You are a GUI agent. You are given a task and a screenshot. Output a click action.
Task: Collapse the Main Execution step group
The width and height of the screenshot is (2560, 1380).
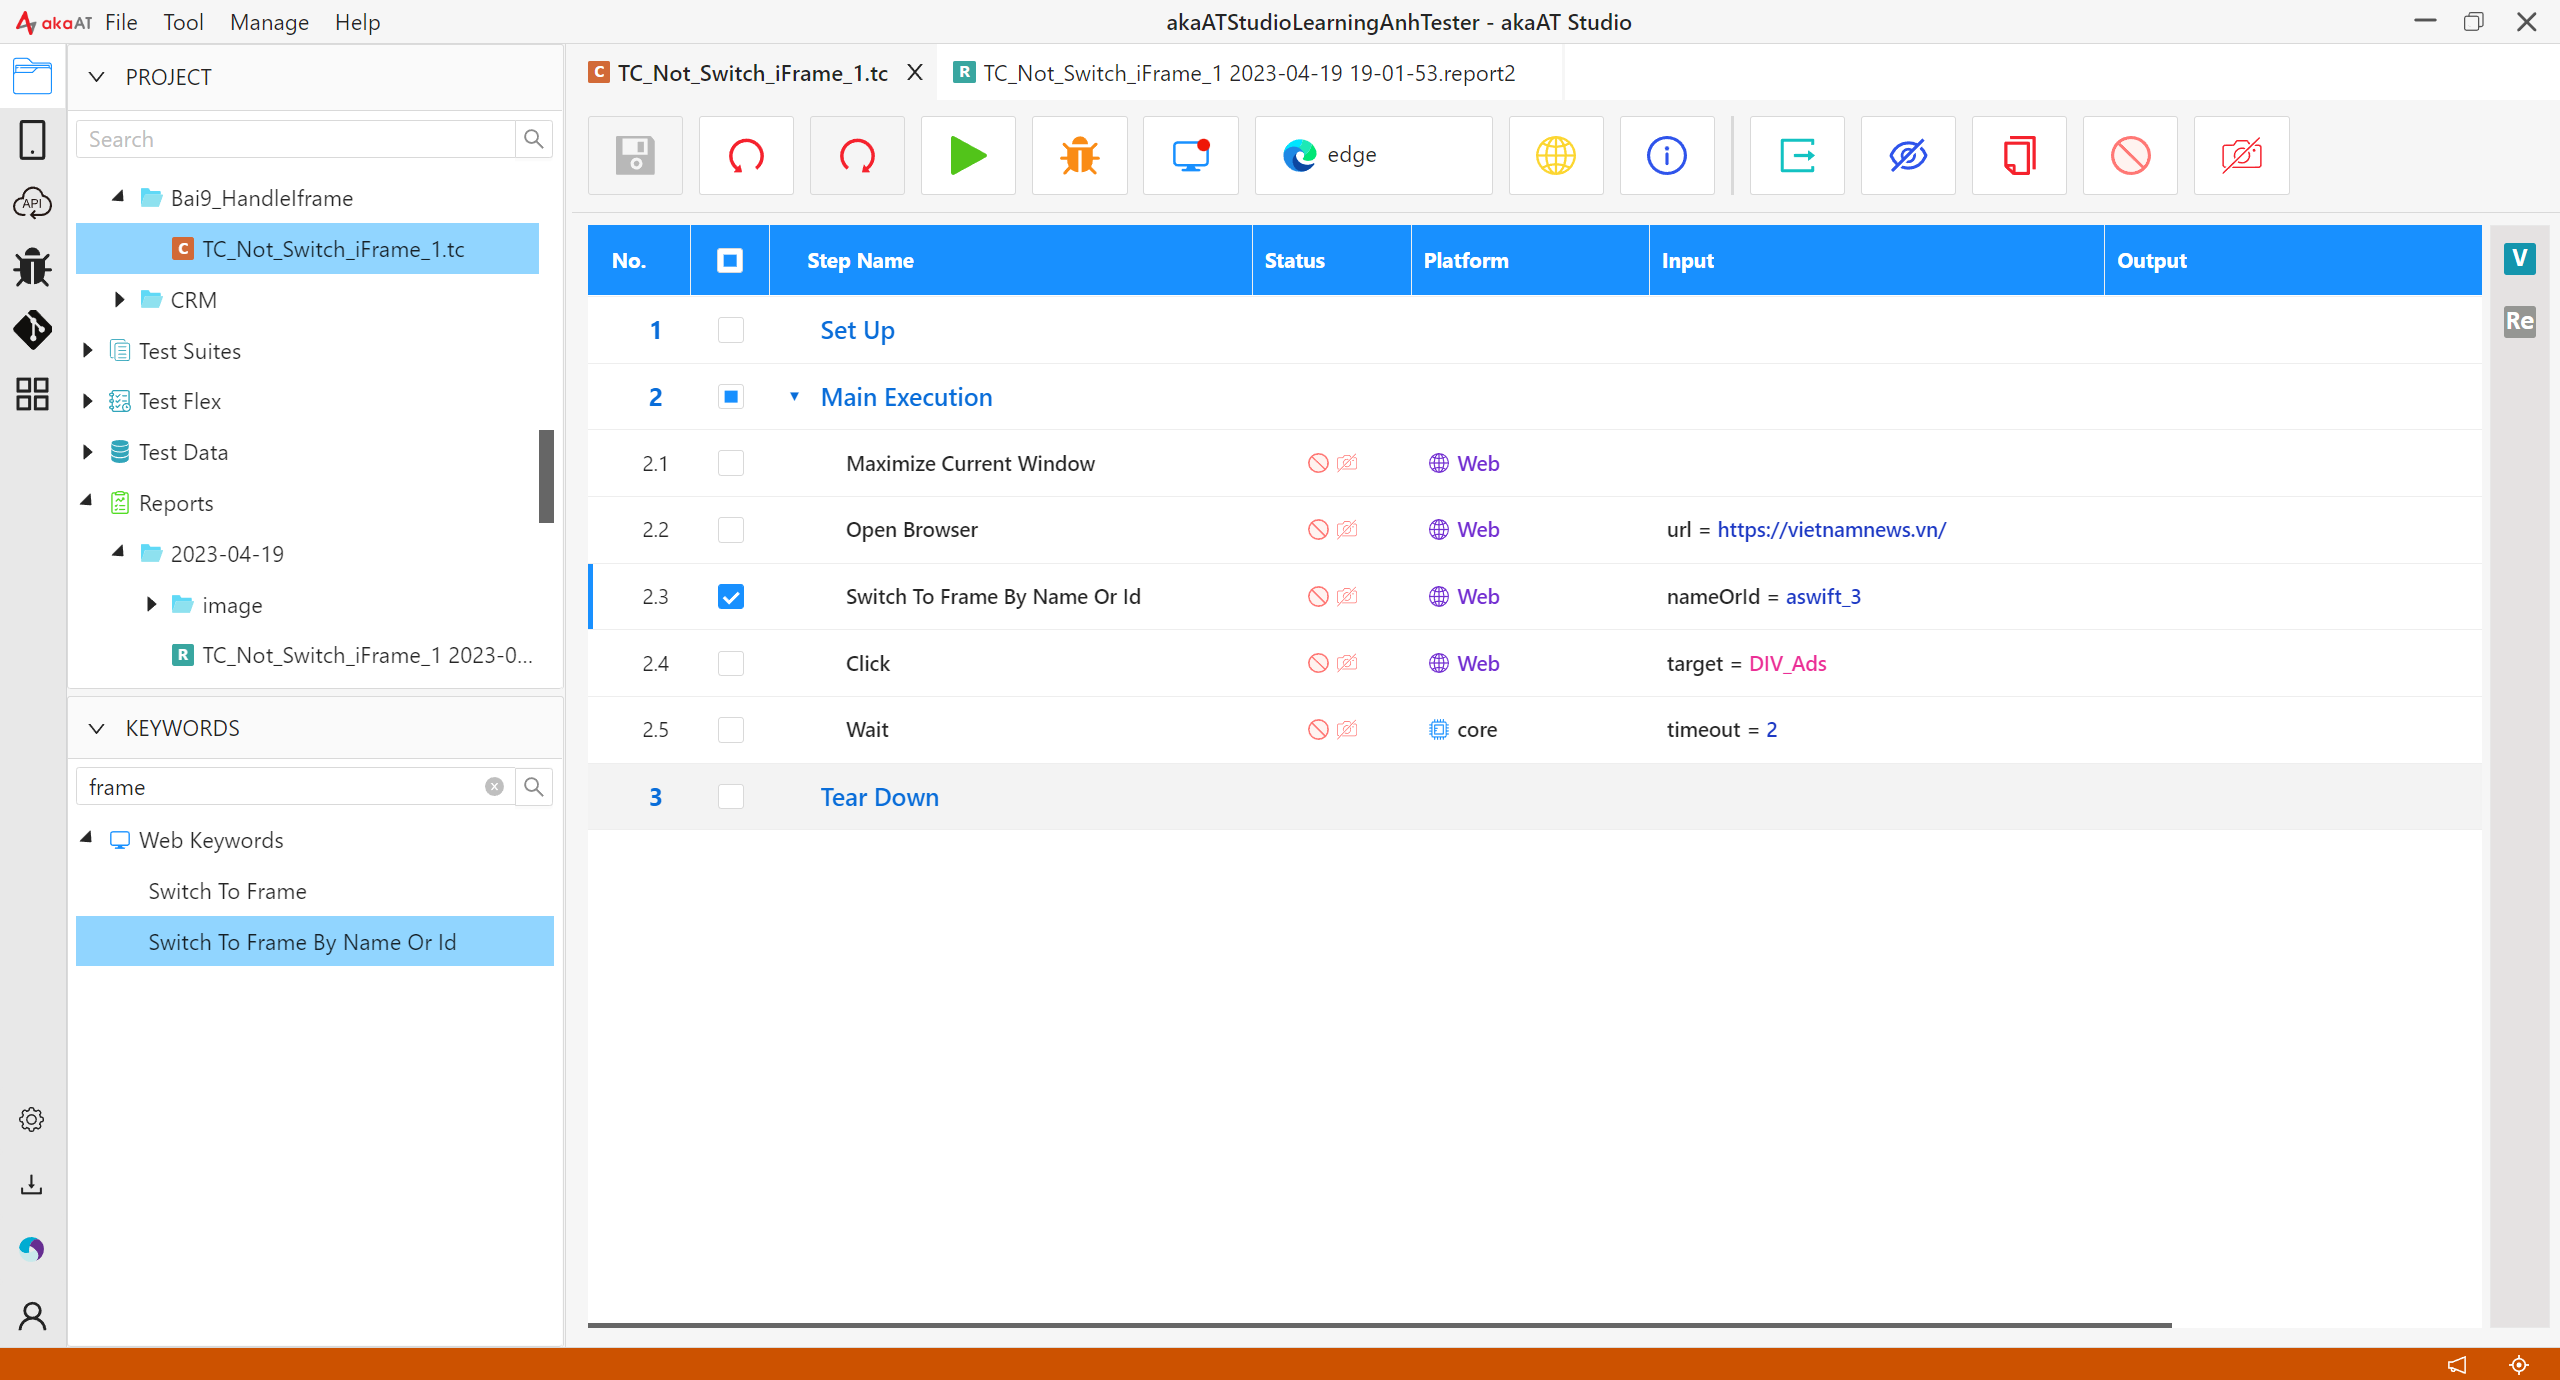[x=794, y=397]
